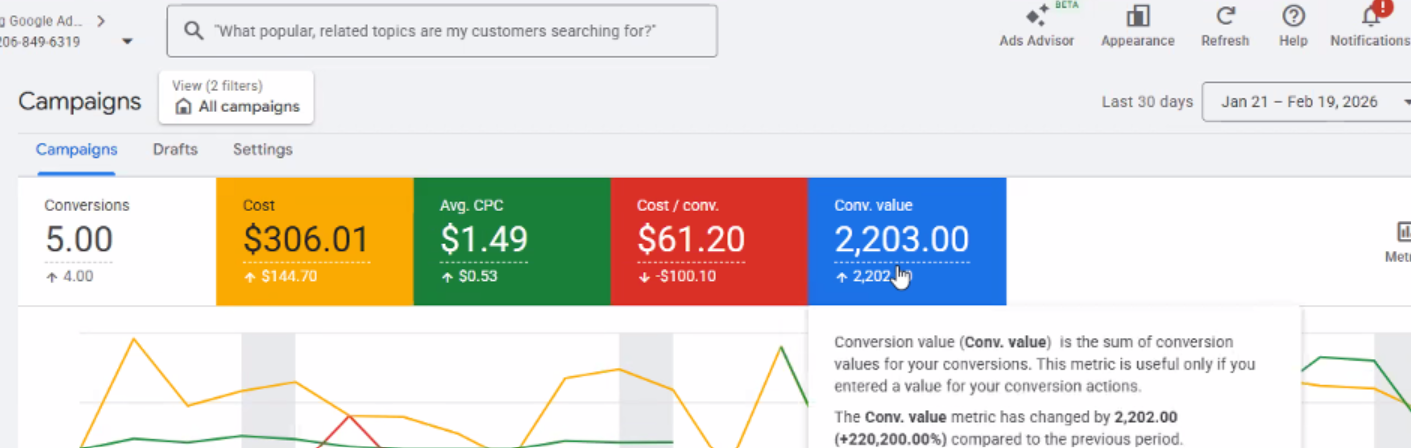
Task: Switch to the Drafts tab
Action: 175,150
